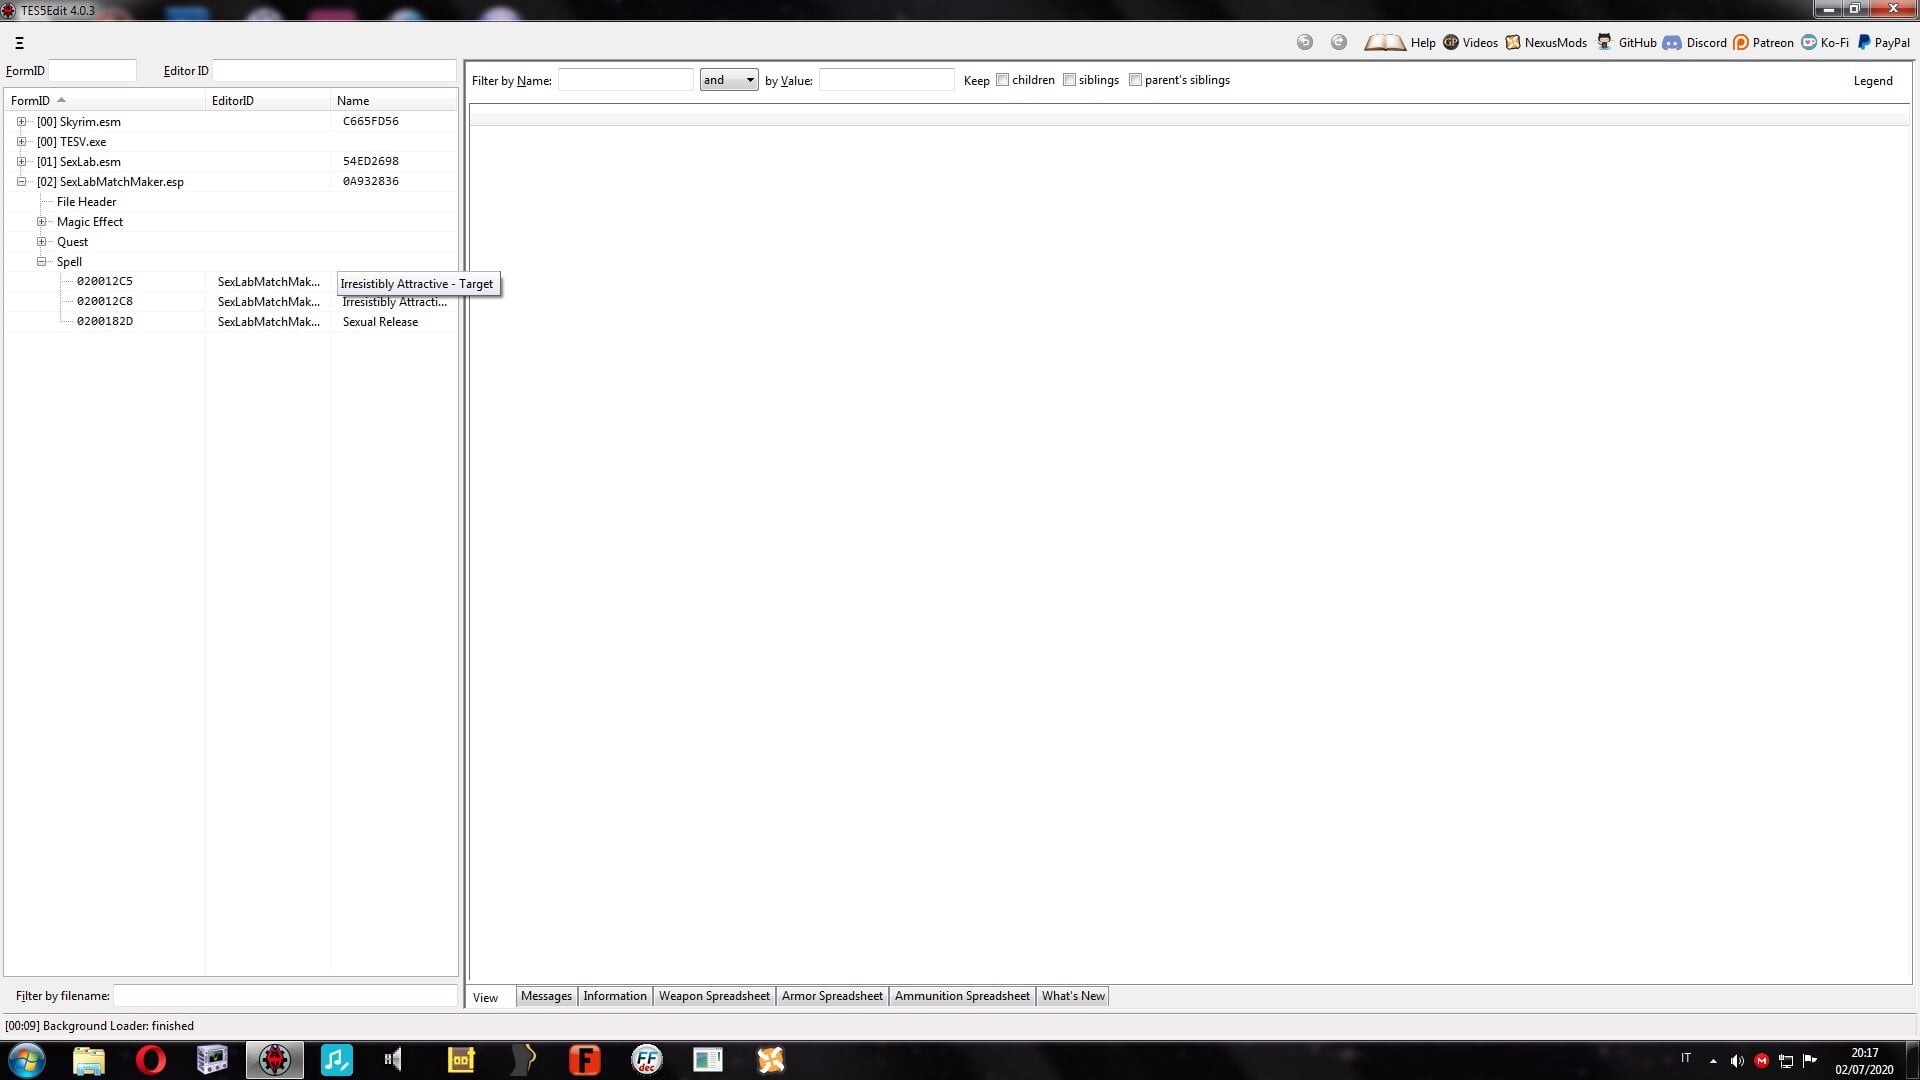Click the EditorID column header

tap(268, 100)
